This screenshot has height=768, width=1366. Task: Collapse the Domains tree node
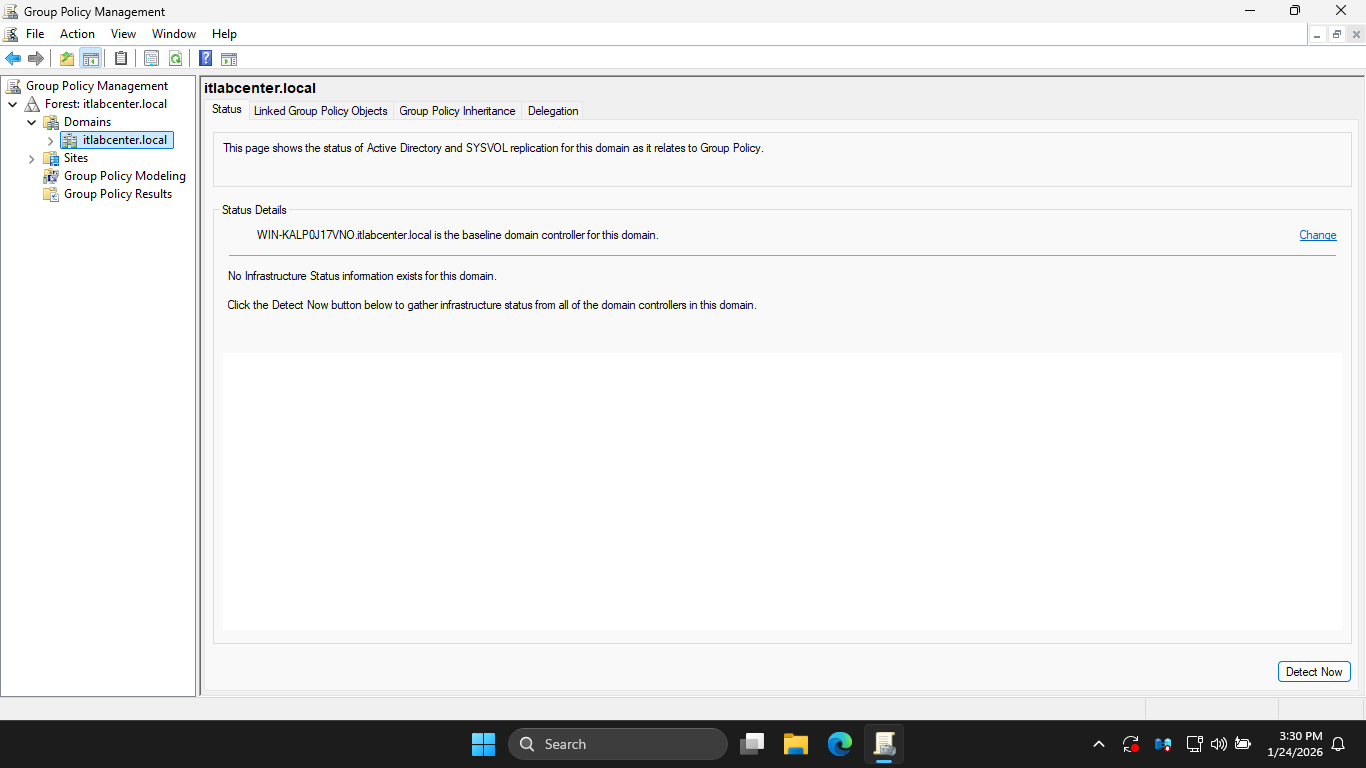coord(32,122)
